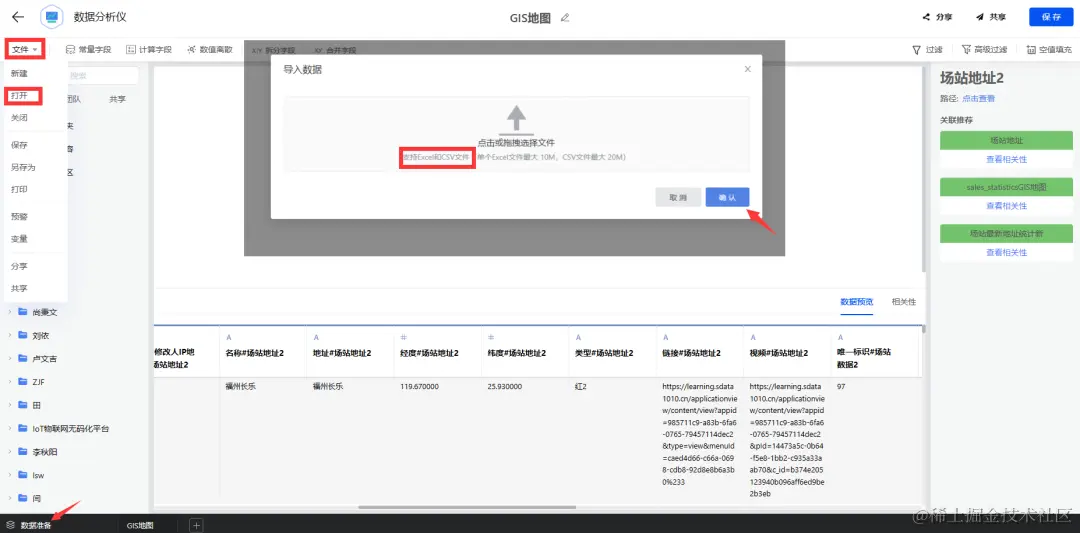Select 计算字段 in the toolbar
Viewport: 1080px width, 533px height.
point(149,50)
